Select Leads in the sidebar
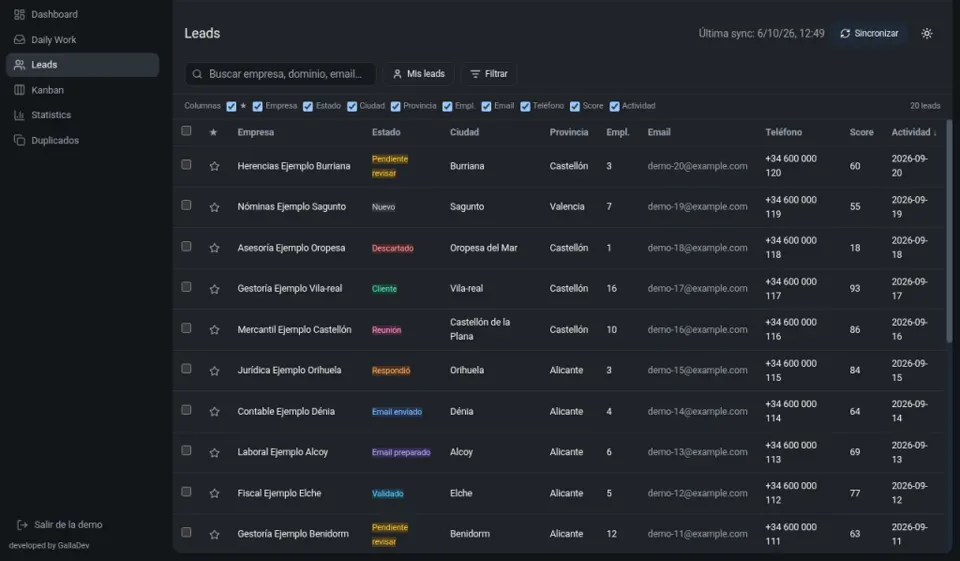This screenshot has height=561, width=960. [x=82, y=65]
